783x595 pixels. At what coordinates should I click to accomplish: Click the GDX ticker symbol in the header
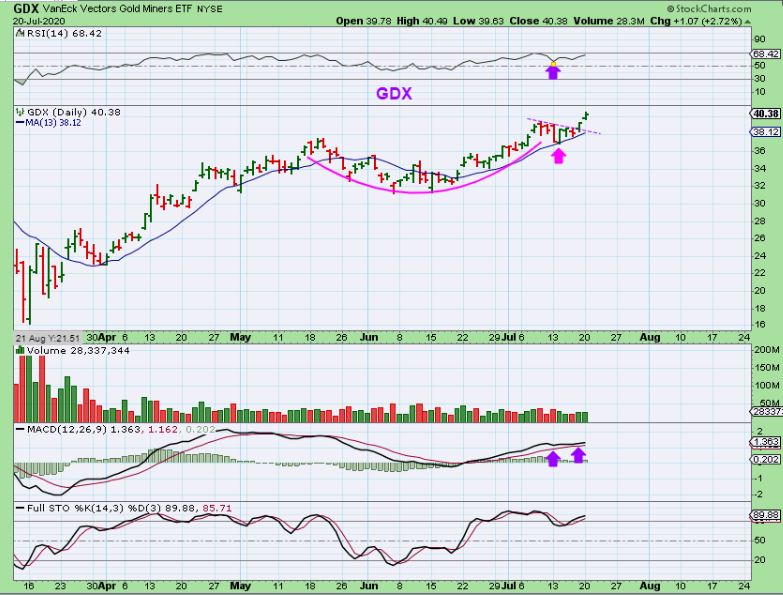pos(26,8)
